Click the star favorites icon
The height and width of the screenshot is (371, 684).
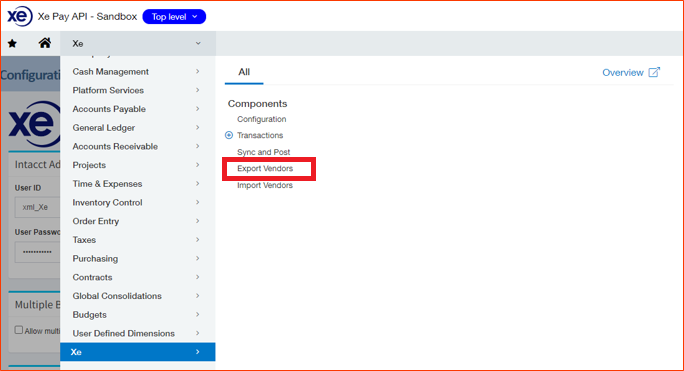click(12, 43)
